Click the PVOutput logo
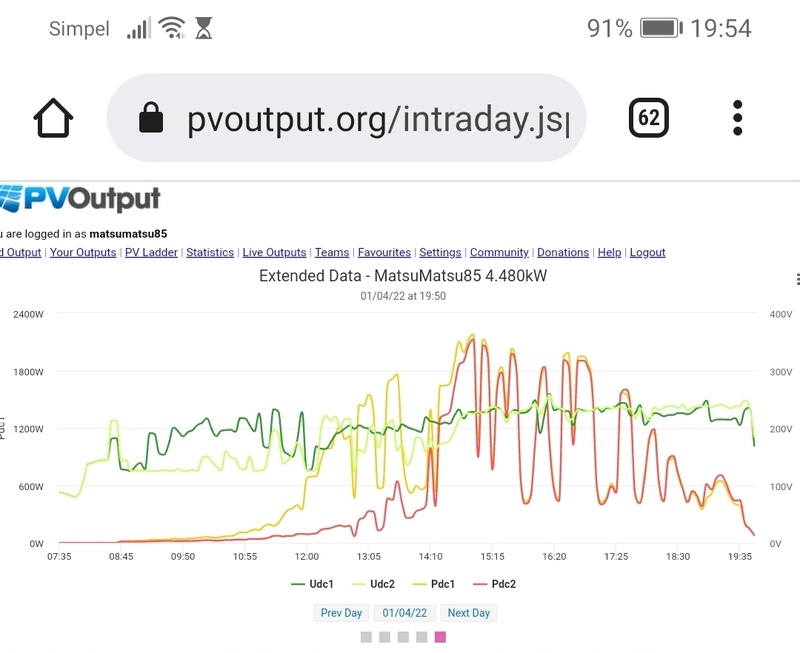The width and height of the screenshot is (800, 653). [x=80, y=198]
